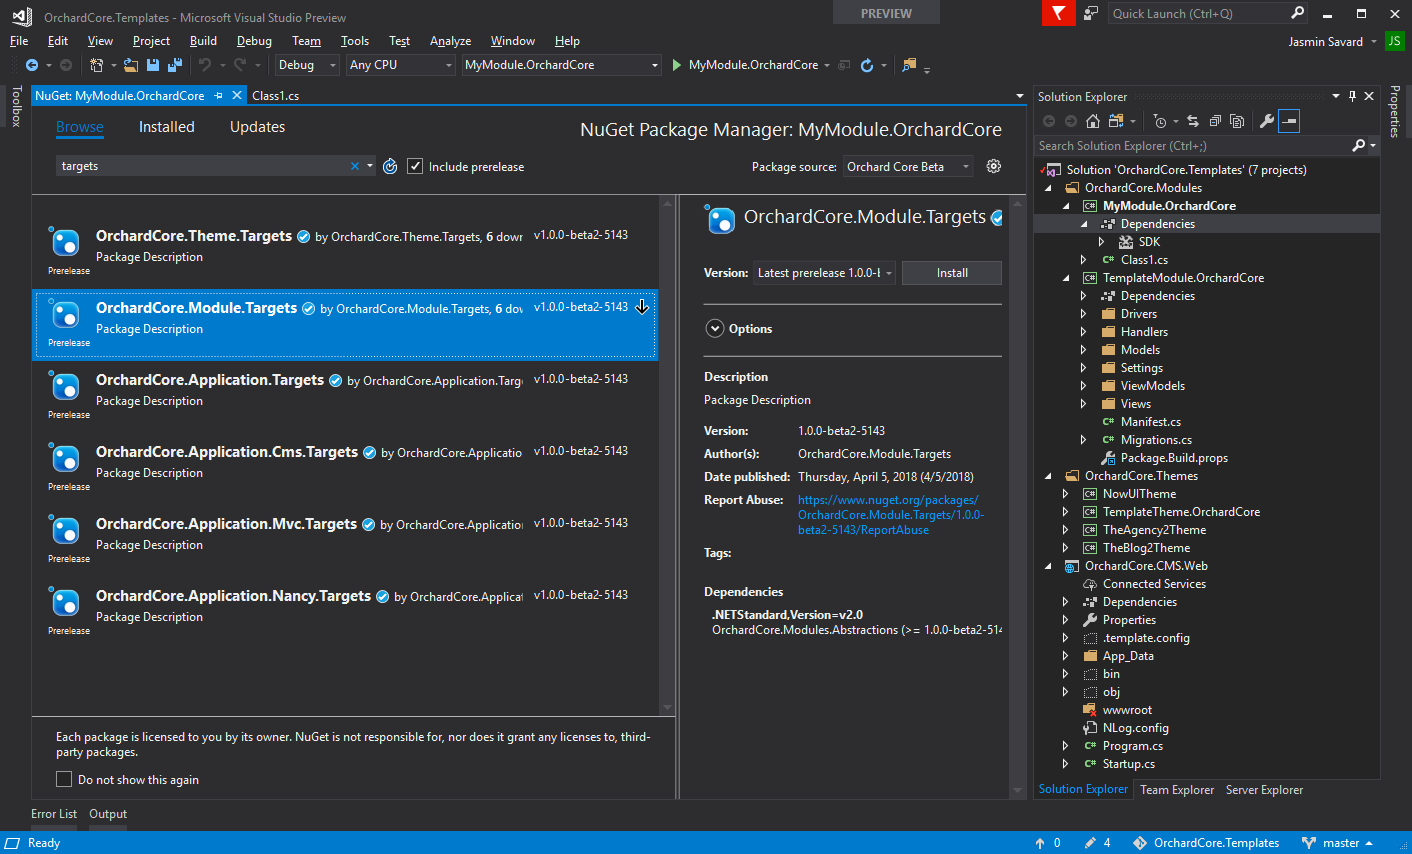Screen dimensions: 1412x854
Task: Open the File menu
Action: [19, 41]
